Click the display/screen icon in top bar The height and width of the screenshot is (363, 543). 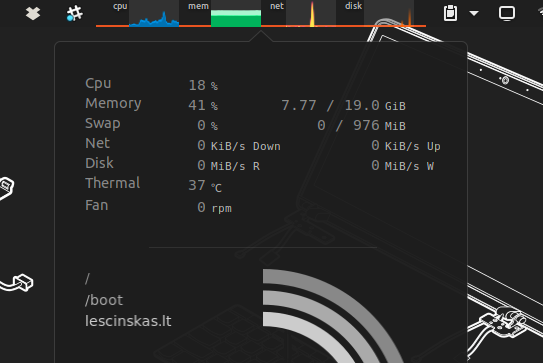pos(507,14)
